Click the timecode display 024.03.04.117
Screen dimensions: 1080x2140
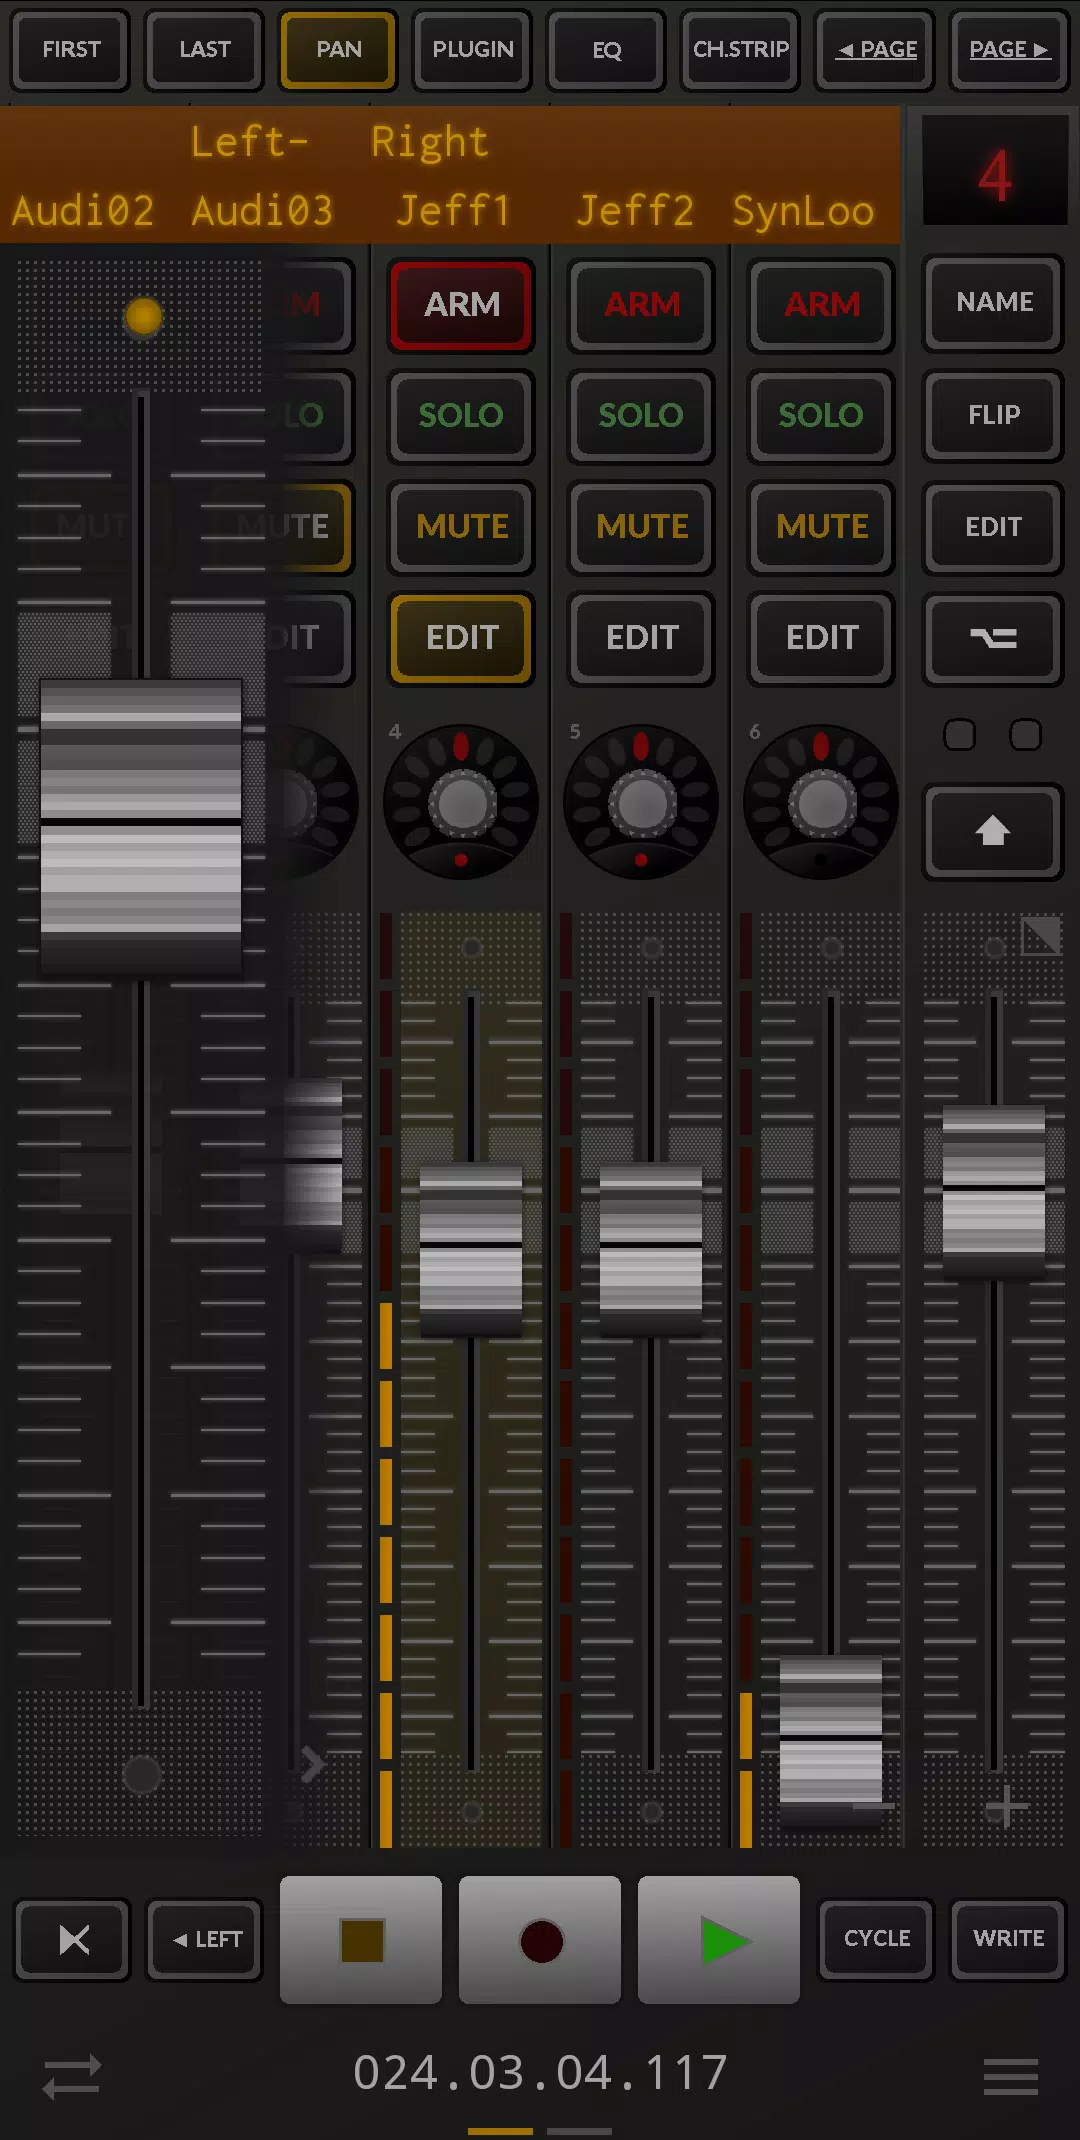(x=540, y=2072)
